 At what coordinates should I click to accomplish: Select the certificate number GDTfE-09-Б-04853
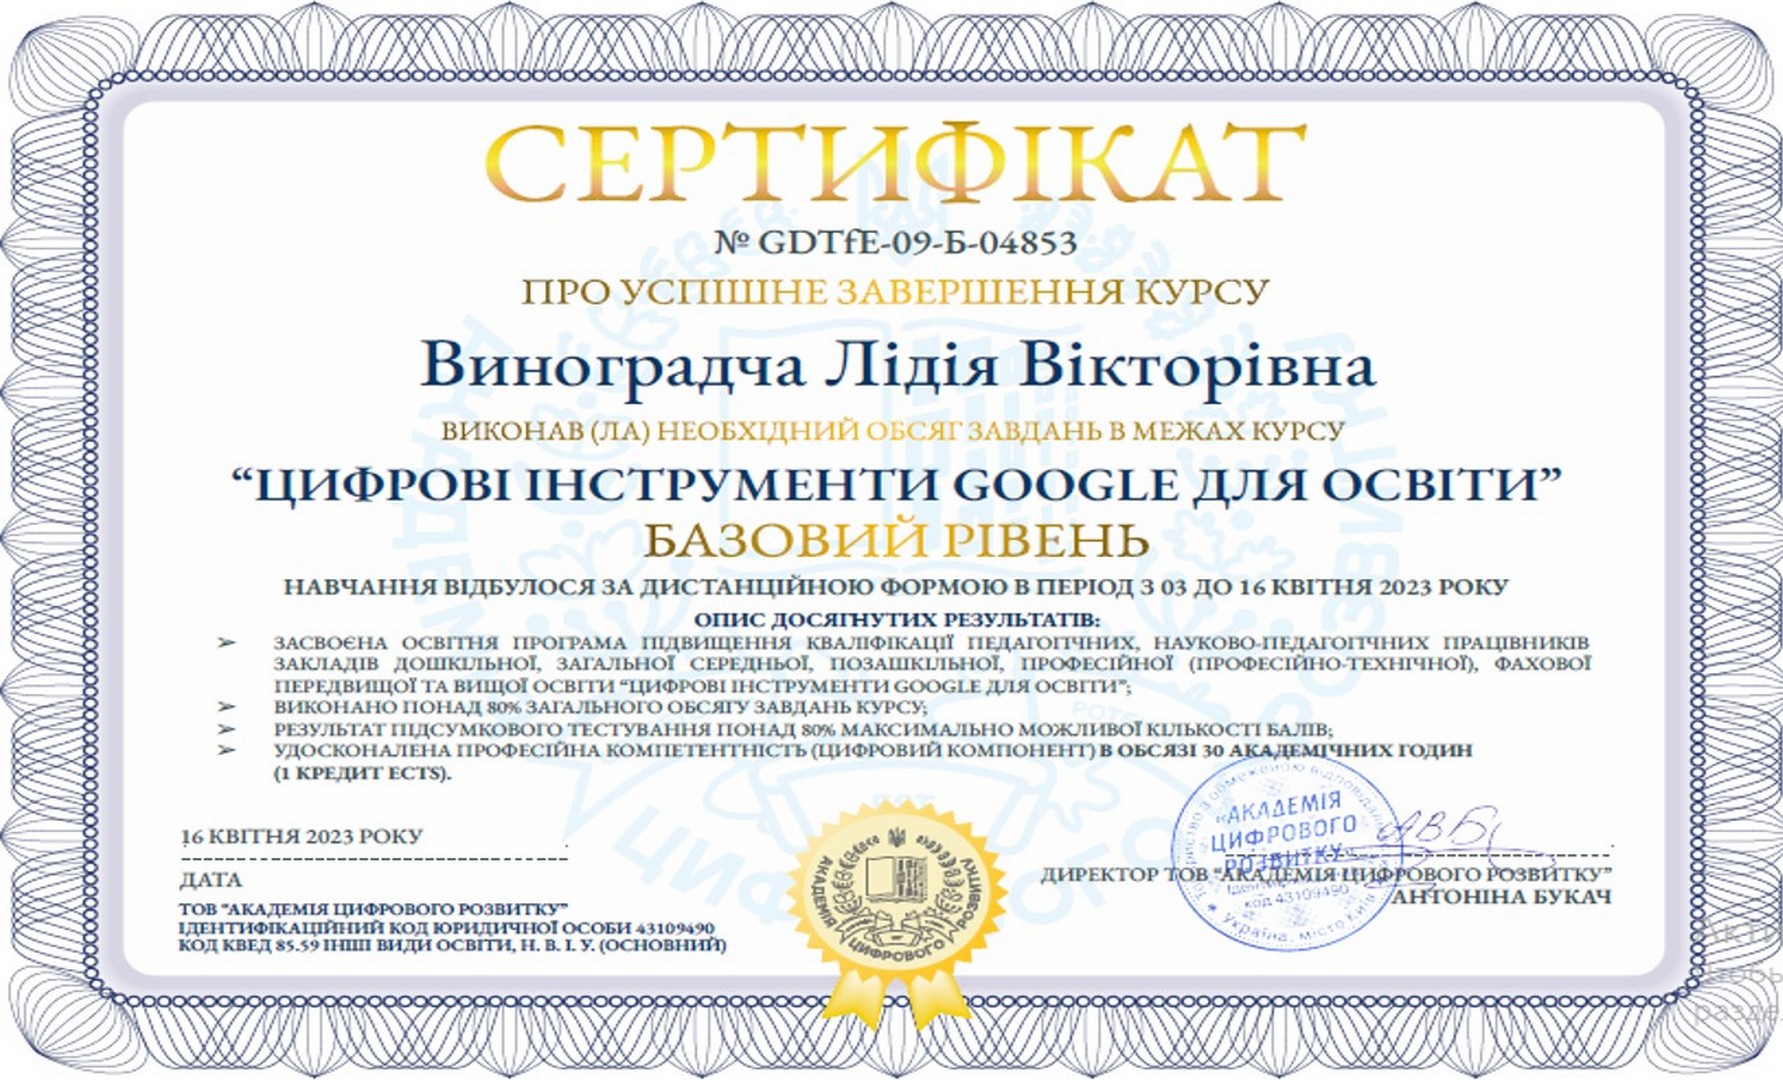click(x=896, y=243)
